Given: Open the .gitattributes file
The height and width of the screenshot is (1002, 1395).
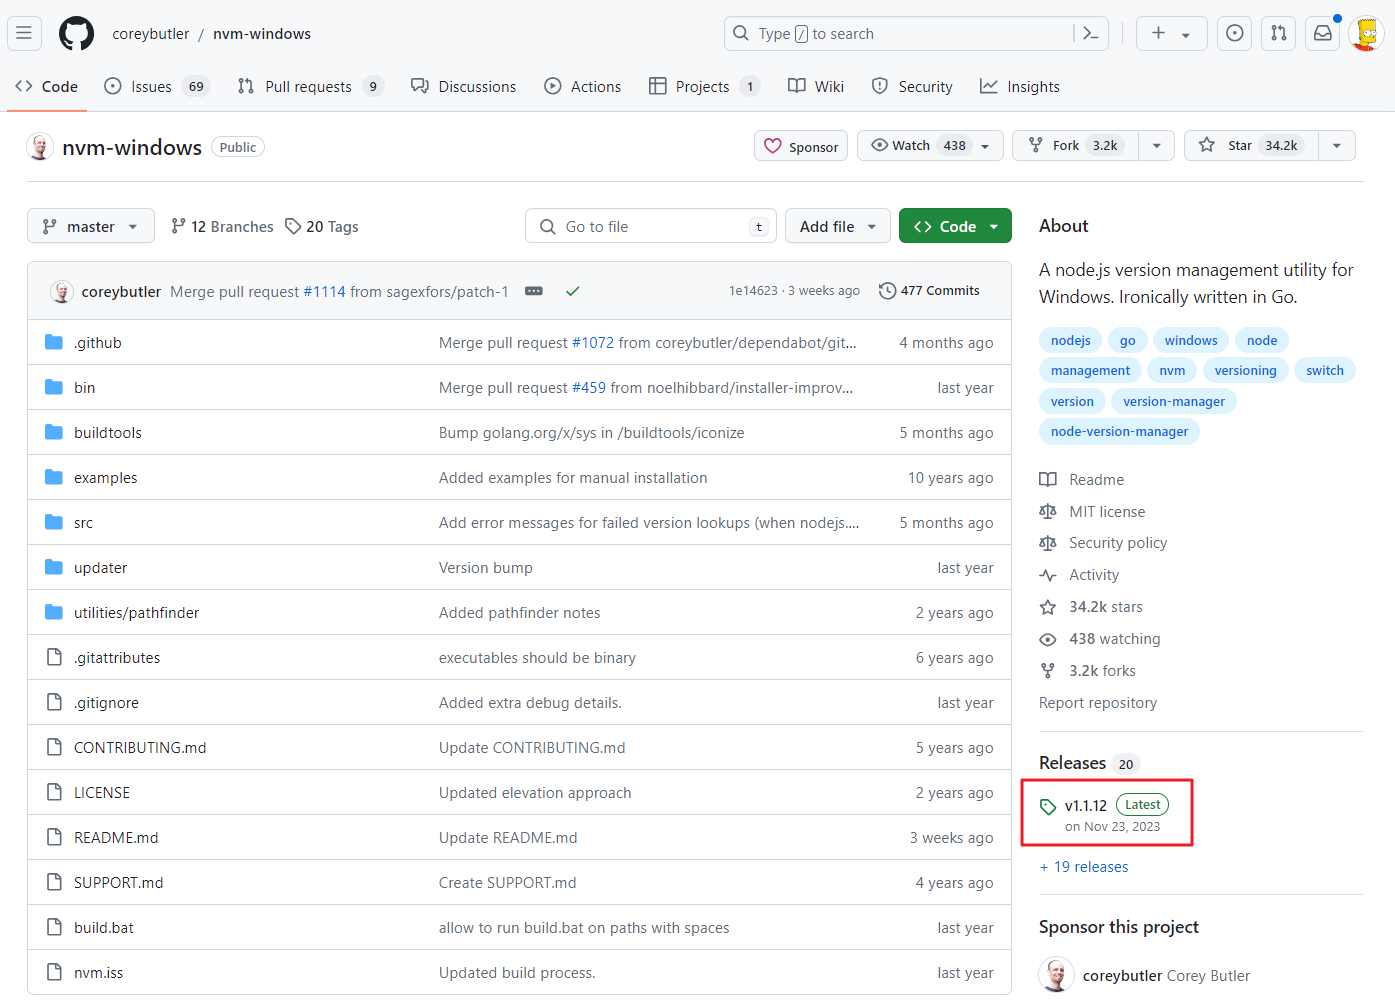Looking at the screenshot, I should (x=117, y=658).
